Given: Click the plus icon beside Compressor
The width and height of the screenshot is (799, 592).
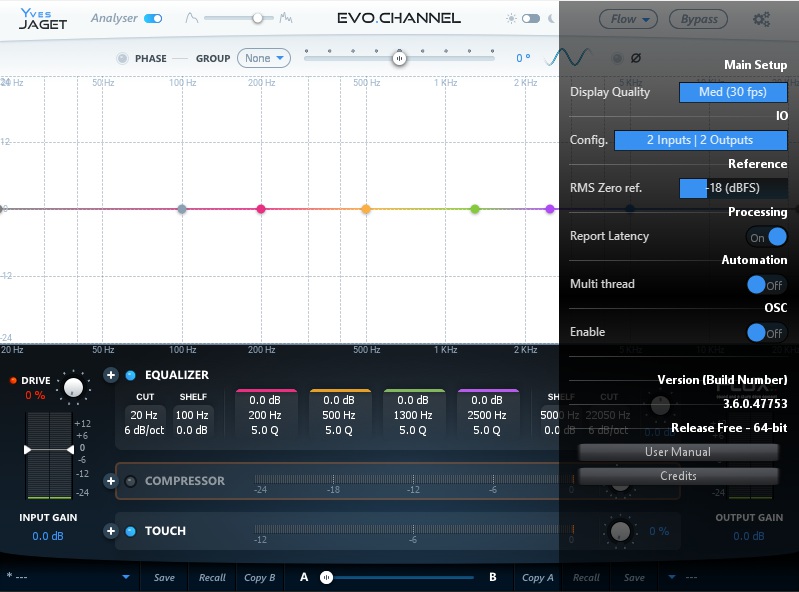Looking at the screenshot, I should (x=111, y=481).
